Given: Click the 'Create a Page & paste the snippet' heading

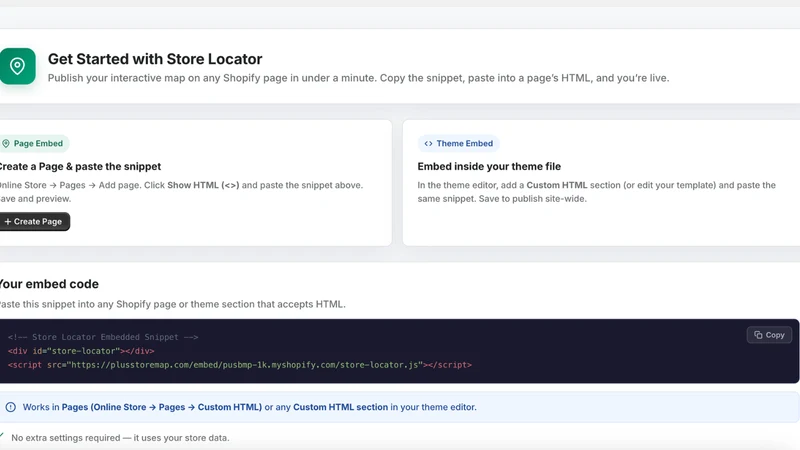Looking at the screenshot, I should (80, 166).
